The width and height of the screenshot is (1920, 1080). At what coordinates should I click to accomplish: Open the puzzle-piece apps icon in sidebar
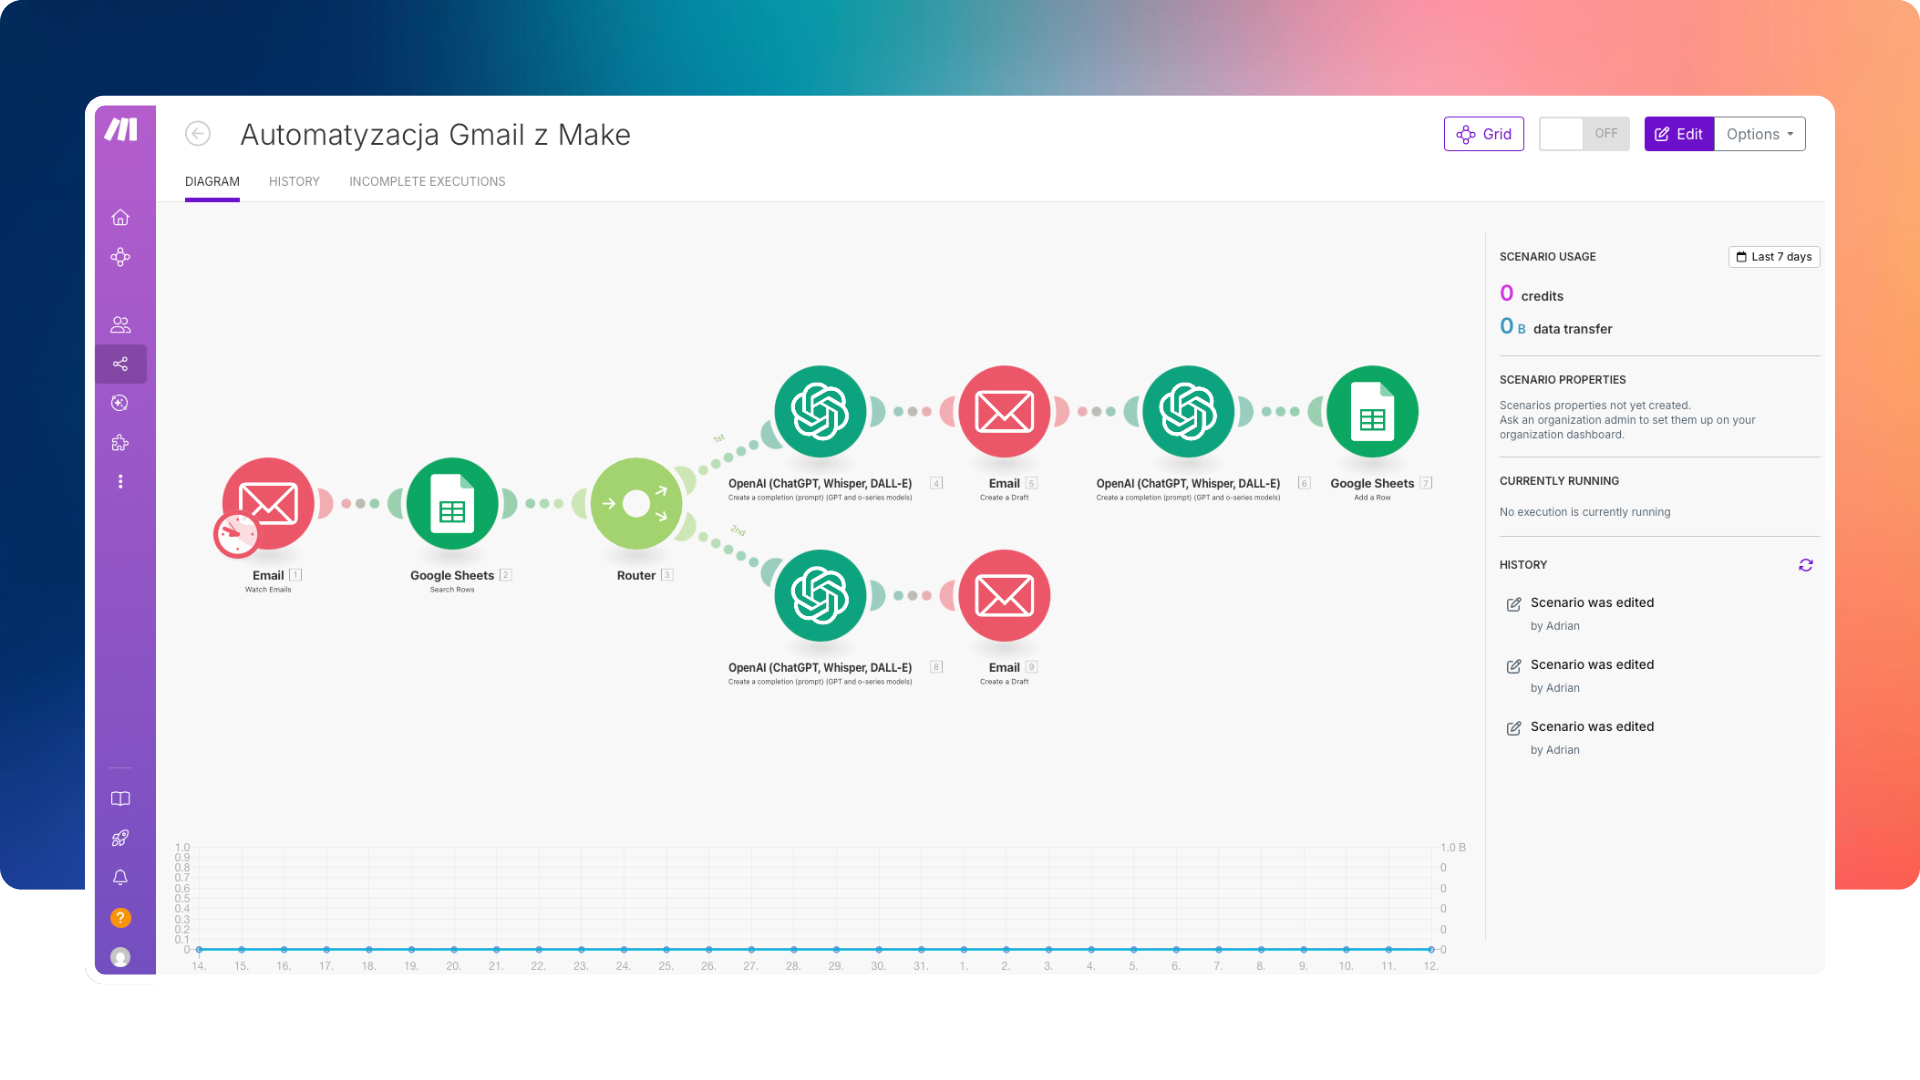point(121,443)
